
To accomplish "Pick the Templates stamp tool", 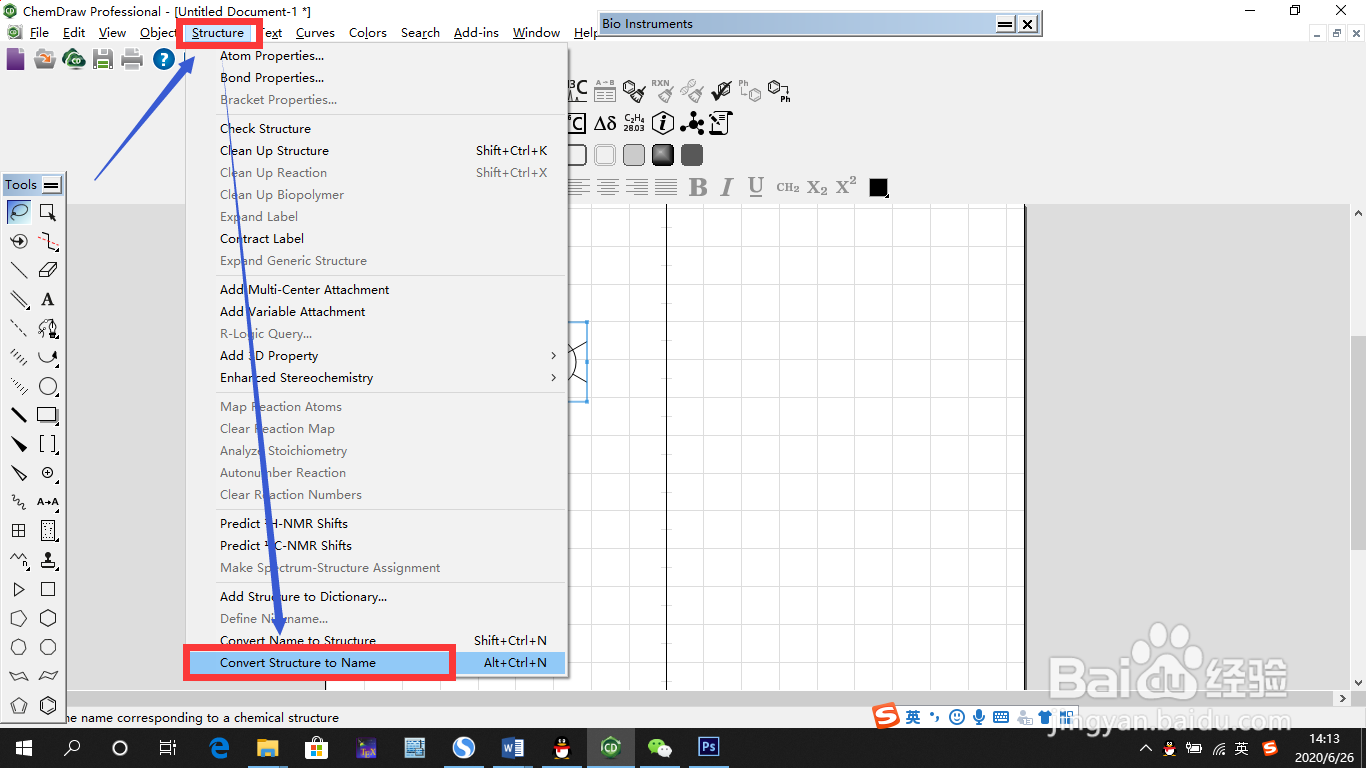I will click(47, 560).
